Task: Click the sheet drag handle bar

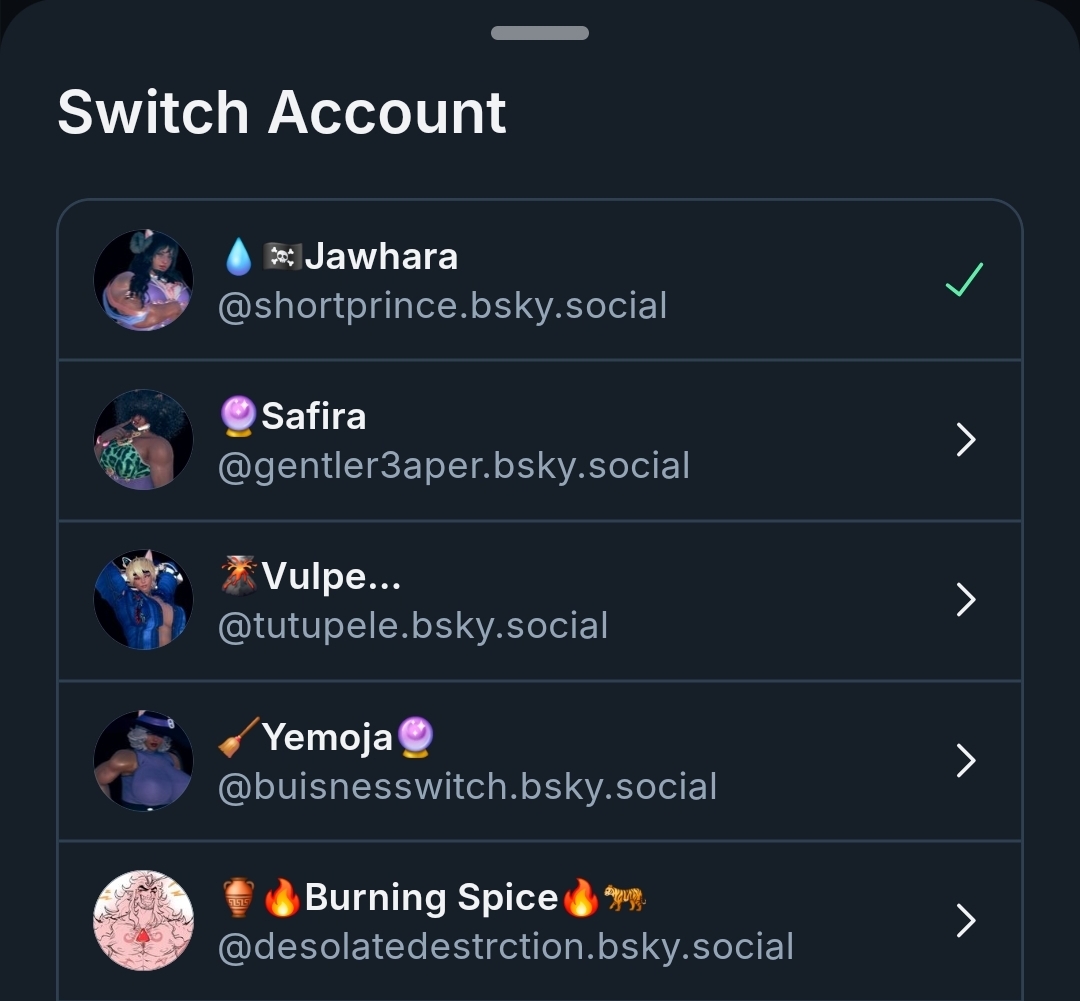Action: tap(540, 33)
